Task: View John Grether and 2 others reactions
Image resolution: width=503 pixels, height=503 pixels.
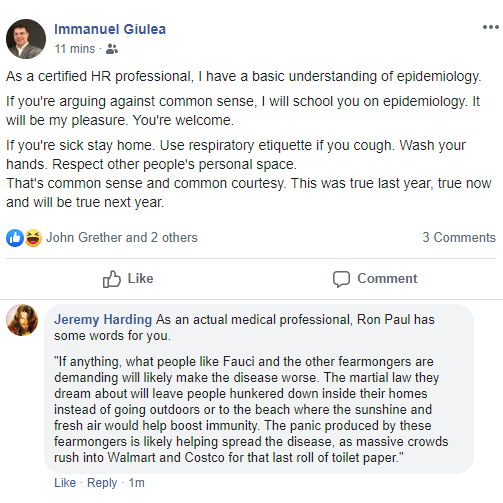Action: (x=122, y=238)
